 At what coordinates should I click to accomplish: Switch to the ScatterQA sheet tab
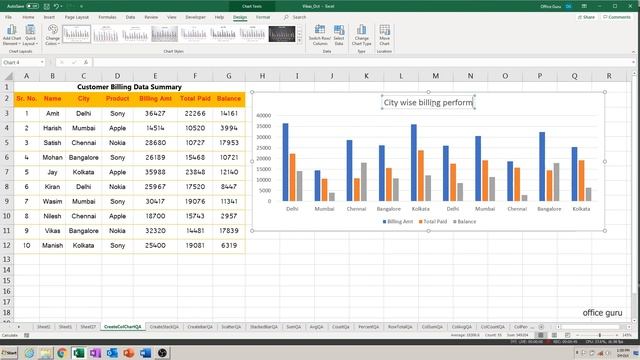[231, 327]
